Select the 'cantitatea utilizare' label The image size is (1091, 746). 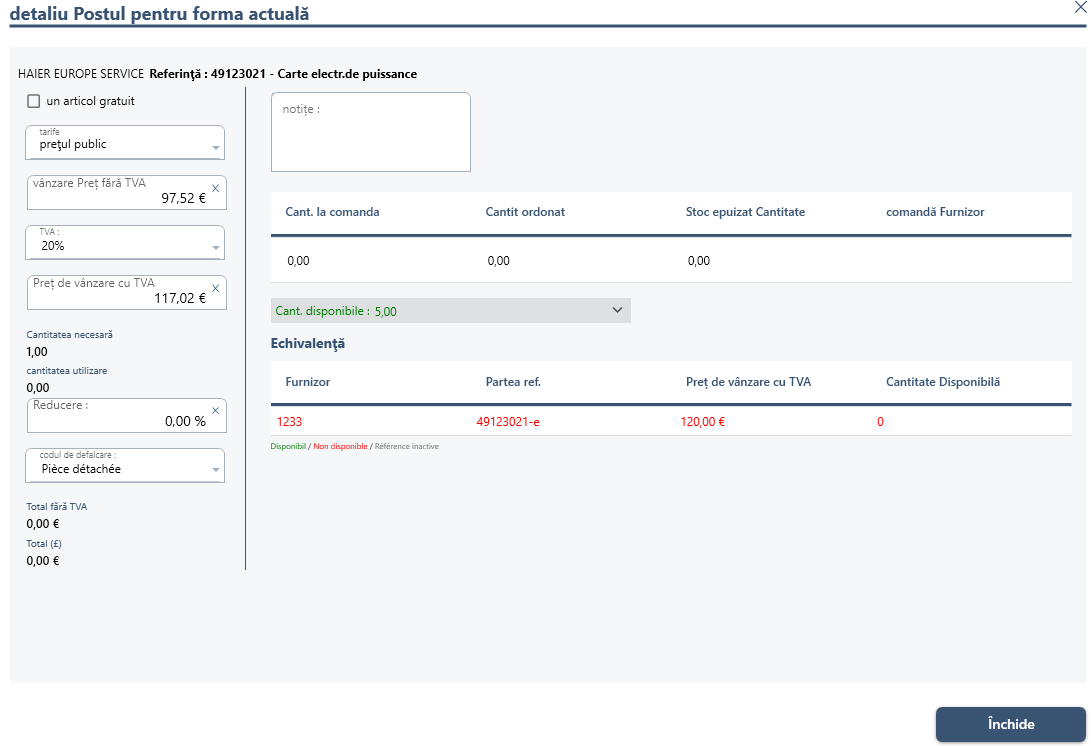pyautogui.click(x=67, y=371)
